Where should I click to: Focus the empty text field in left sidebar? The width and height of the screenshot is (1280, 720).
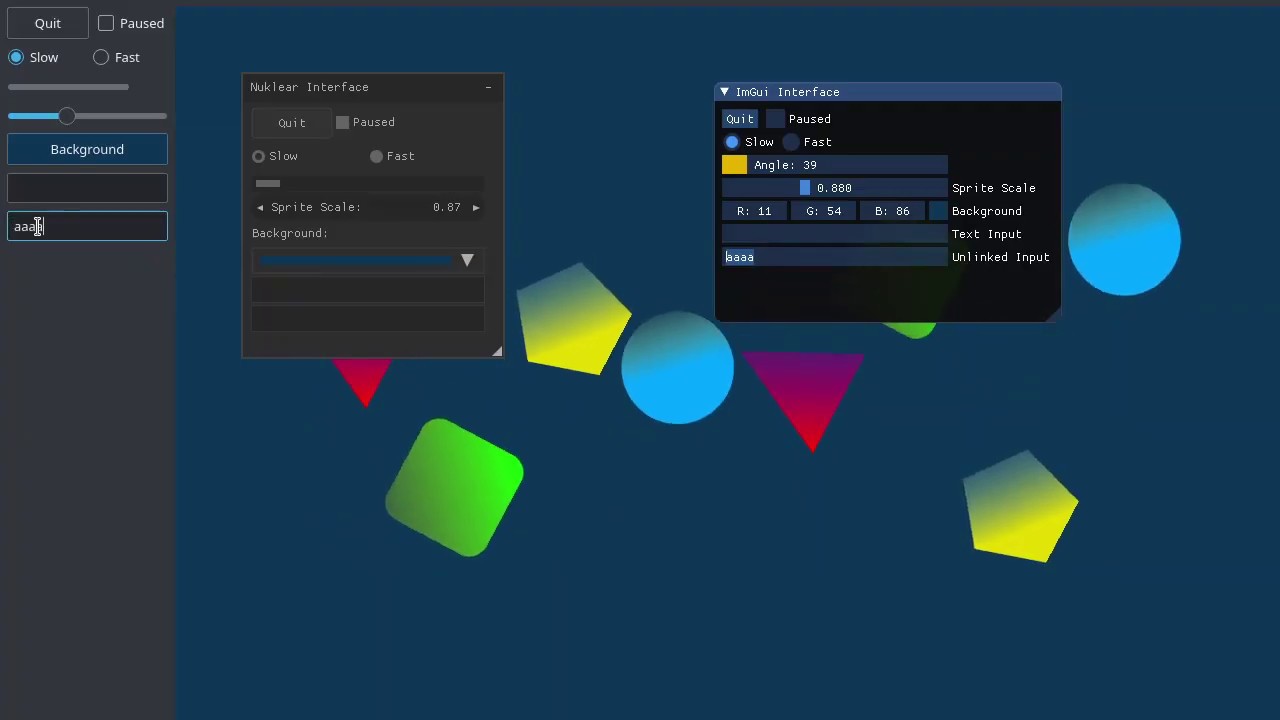(87, 188)
